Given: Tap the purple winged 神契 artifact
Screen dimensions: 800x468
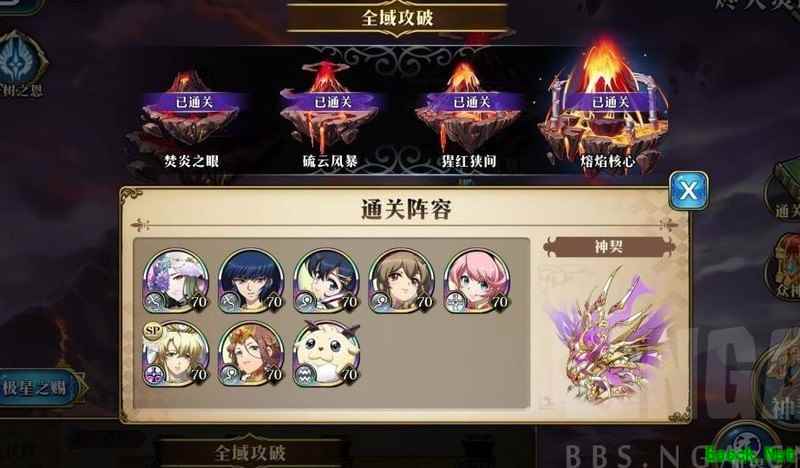Looking at the screenshot, I should coord(610,337).
